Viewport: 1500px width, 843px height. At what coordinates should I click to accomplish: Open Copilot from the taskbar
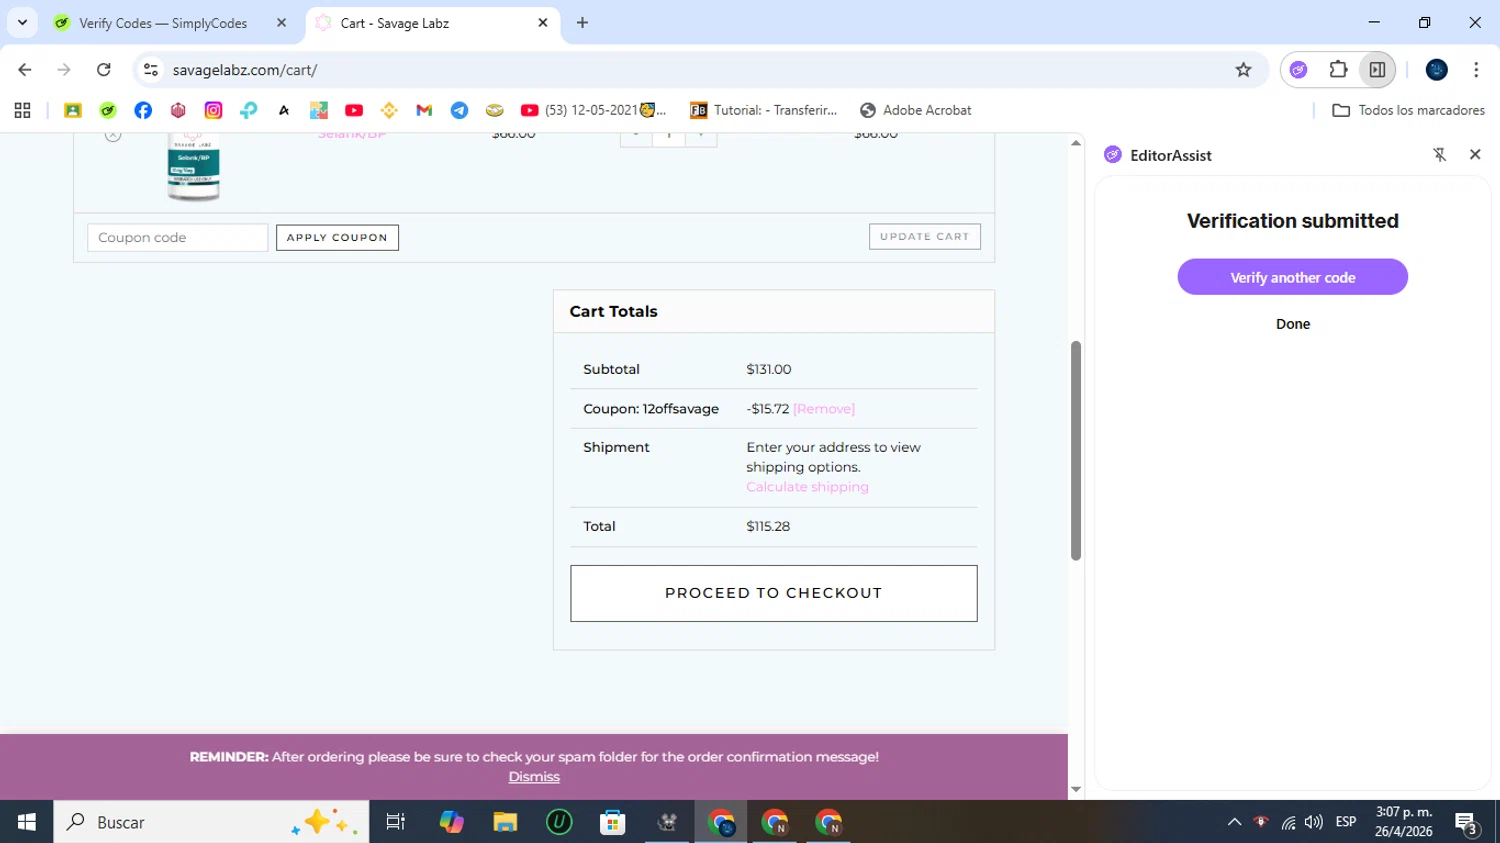[451, 822]
